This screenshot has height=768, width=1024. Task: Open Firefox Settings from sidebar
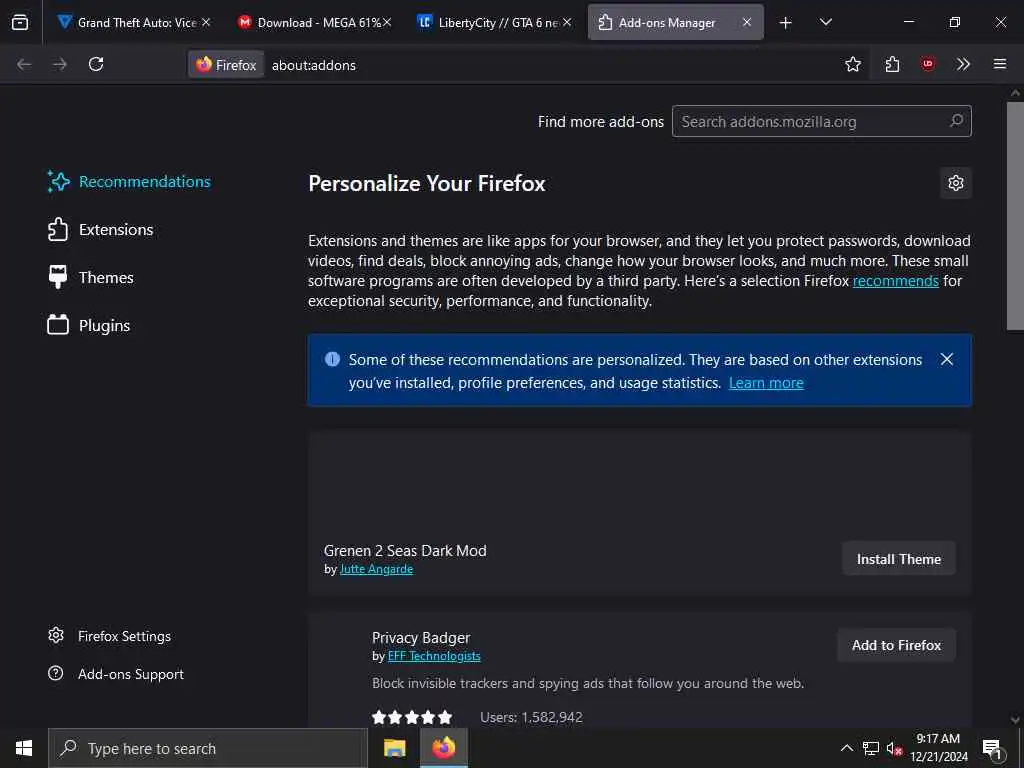tap(109, 636)
